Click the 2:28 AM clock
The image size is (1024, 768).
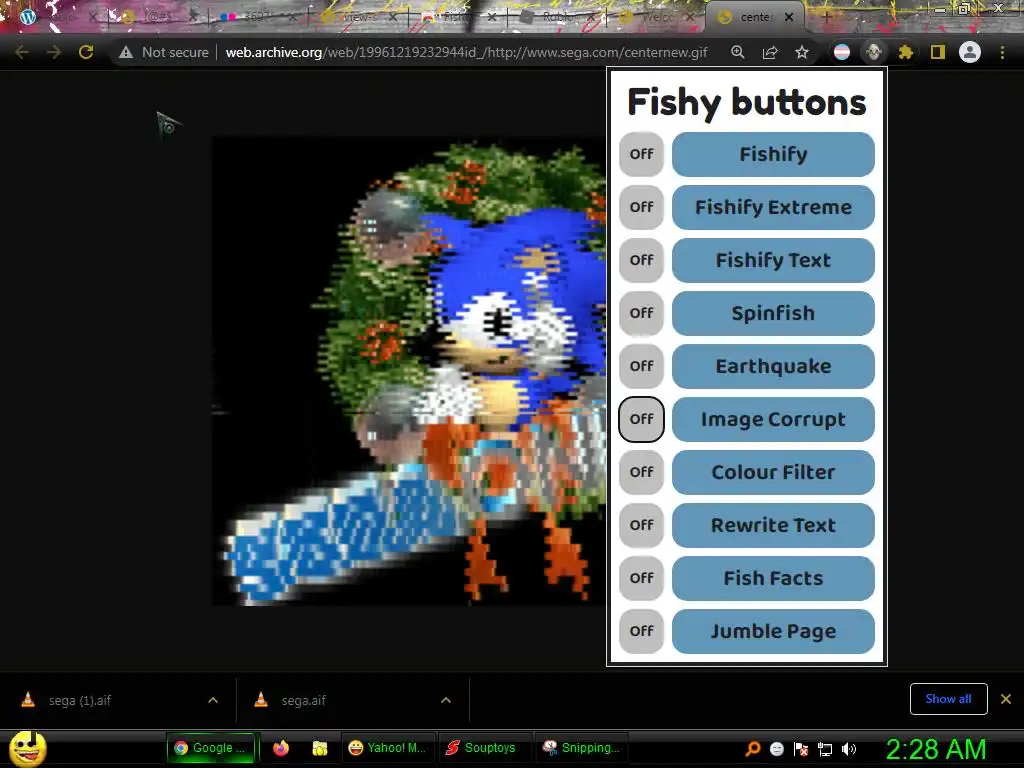click(x=936, y=749)
